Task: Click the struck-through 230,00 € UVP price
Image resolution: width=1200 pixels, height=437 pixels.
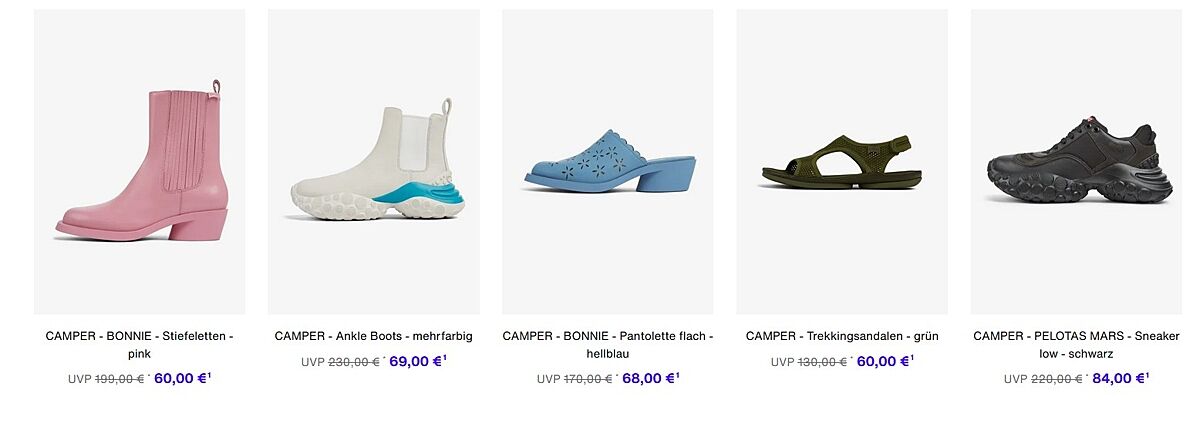Action: coord(353,362)
